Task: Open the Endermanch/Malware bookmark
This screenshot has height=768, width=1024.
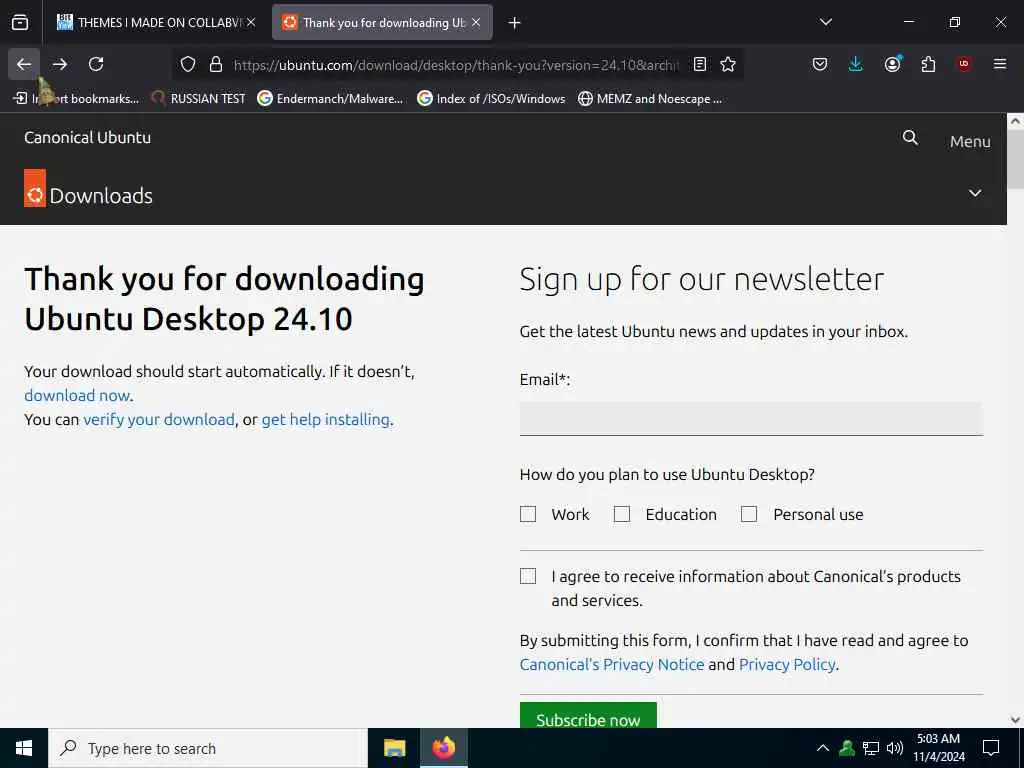Action: point(330,99)
